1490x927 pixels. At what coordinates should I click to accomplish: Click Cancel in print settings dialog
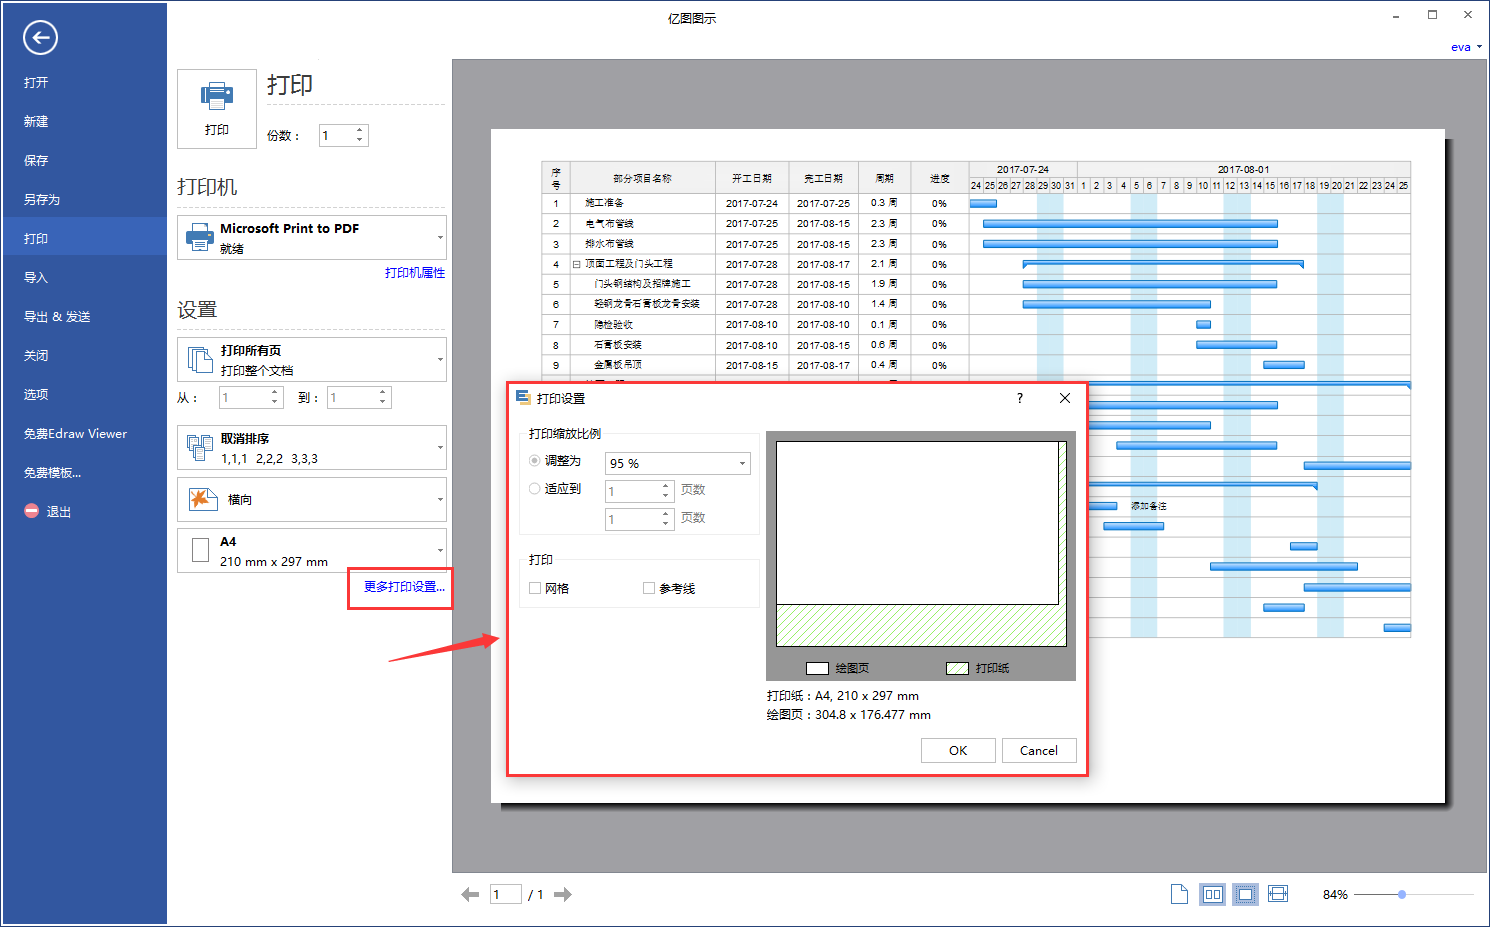pos(1039,750)
